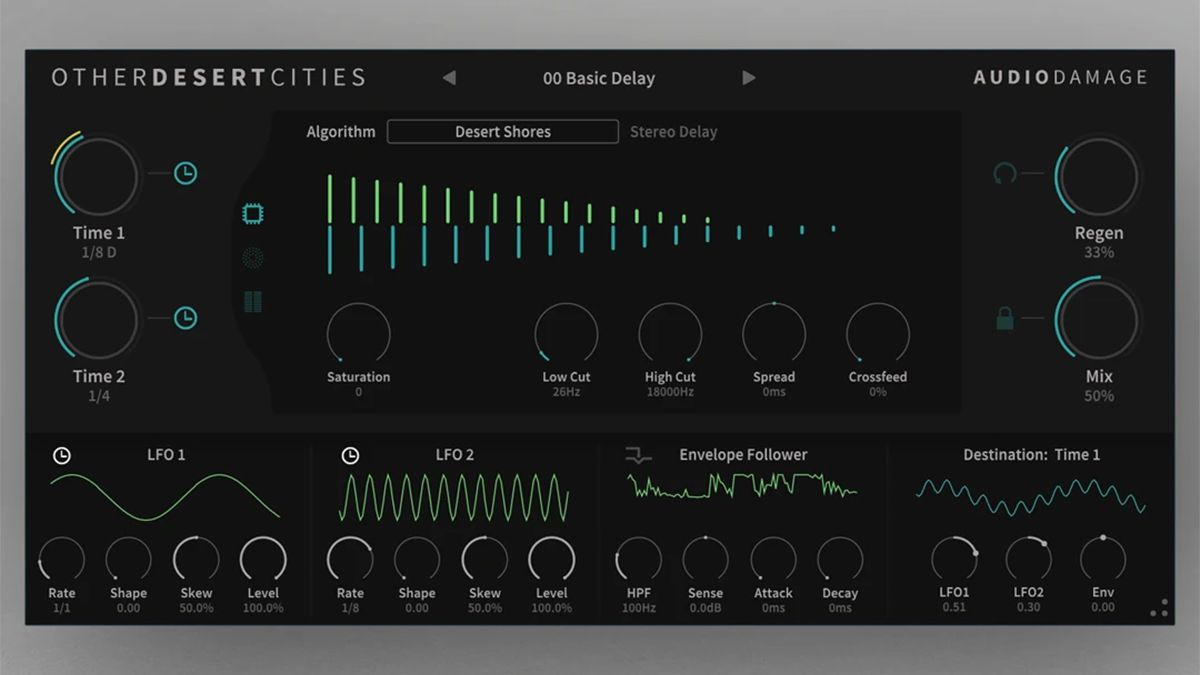This screenshot has height=675, width=1200.
Task: Switch to the Stereo Delay algorithm
Action: coord(673,131)
